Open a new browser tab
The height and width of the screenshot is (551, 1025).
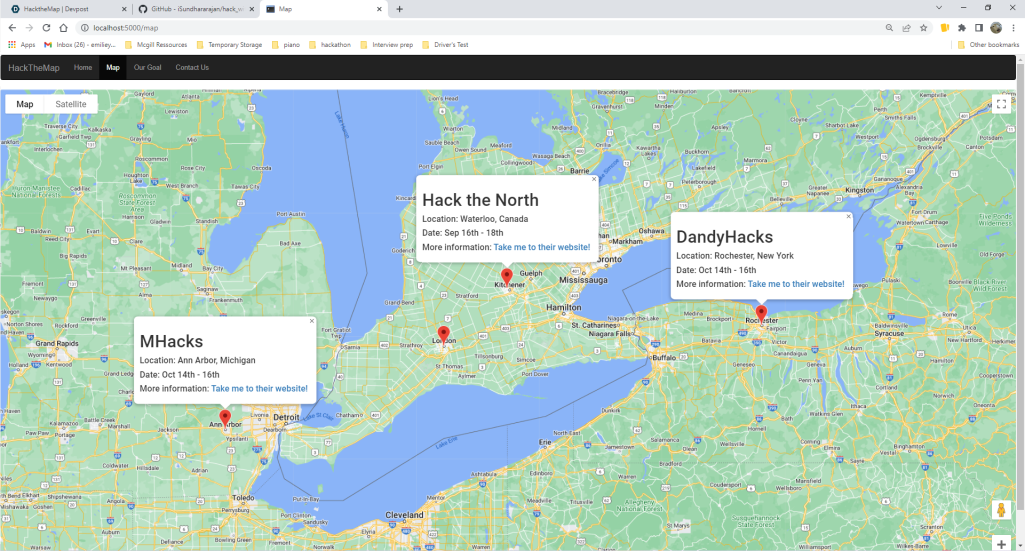tap(399, 9)
